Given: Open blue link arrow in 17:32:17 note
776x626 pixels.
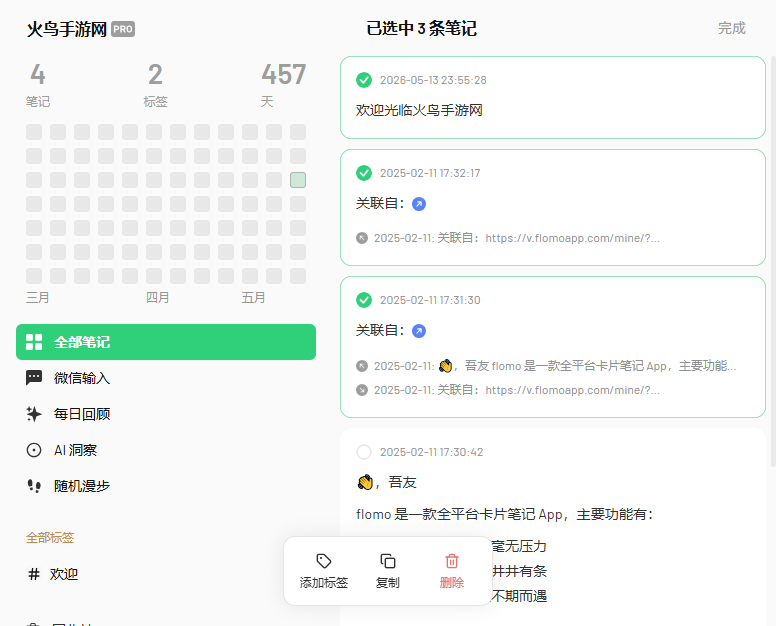Looking at the screenshot, I should pos(419,204).
